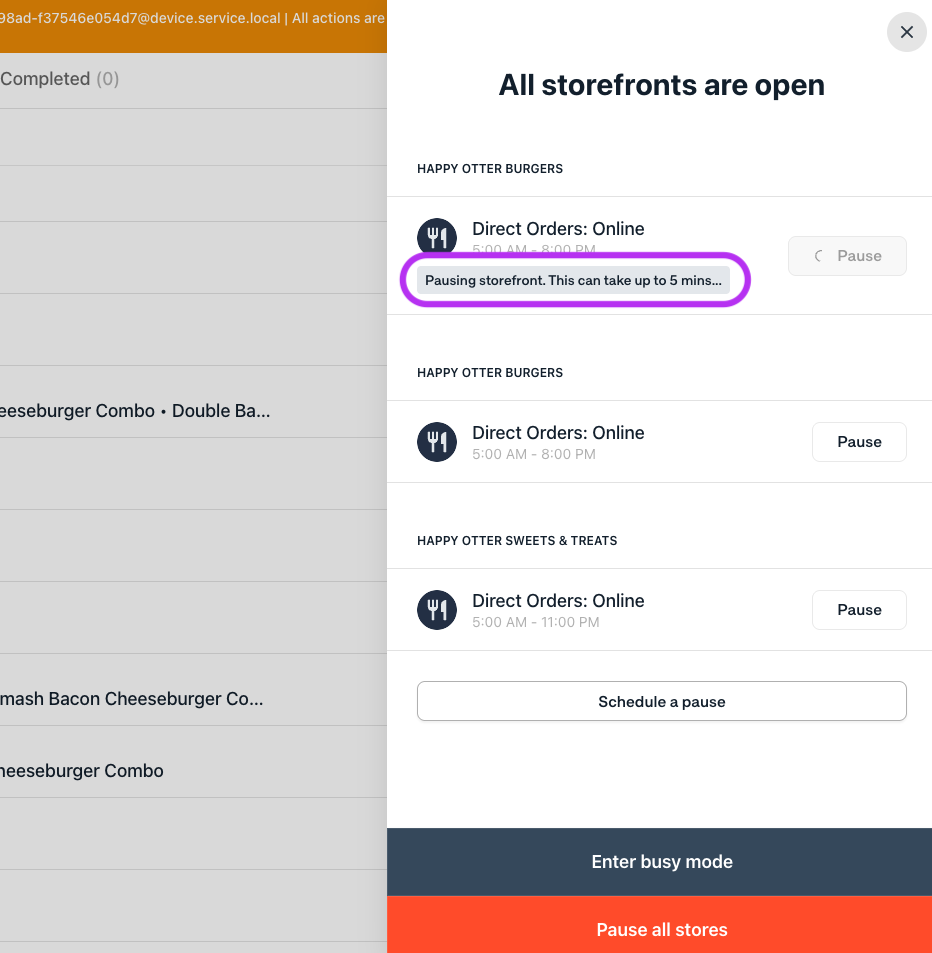The width and height of the screenshot is (932, 953).
Task: Open the order row mentioning Double Ba...
Action: pyautogui.click(x=135, y=411)
